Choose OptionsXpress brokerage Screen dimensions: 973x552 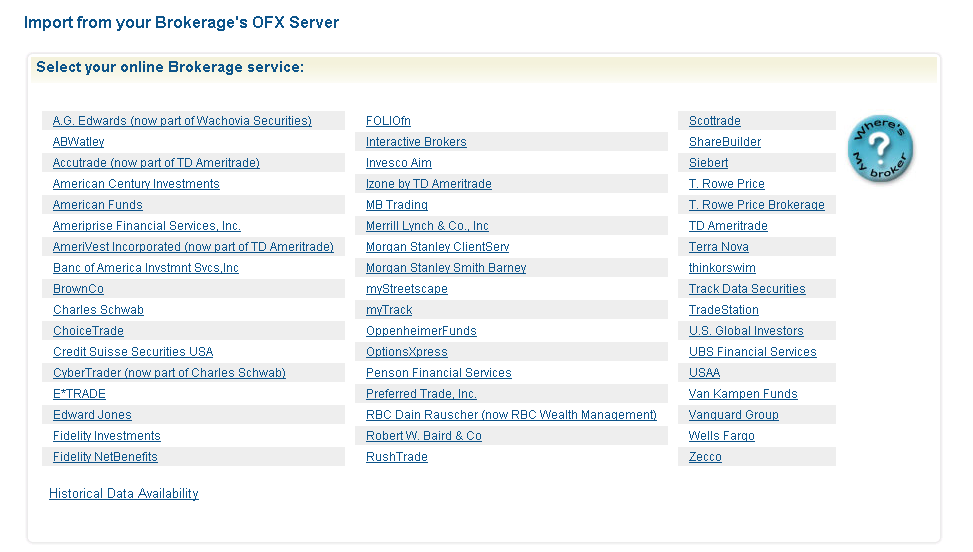[406, 352]
